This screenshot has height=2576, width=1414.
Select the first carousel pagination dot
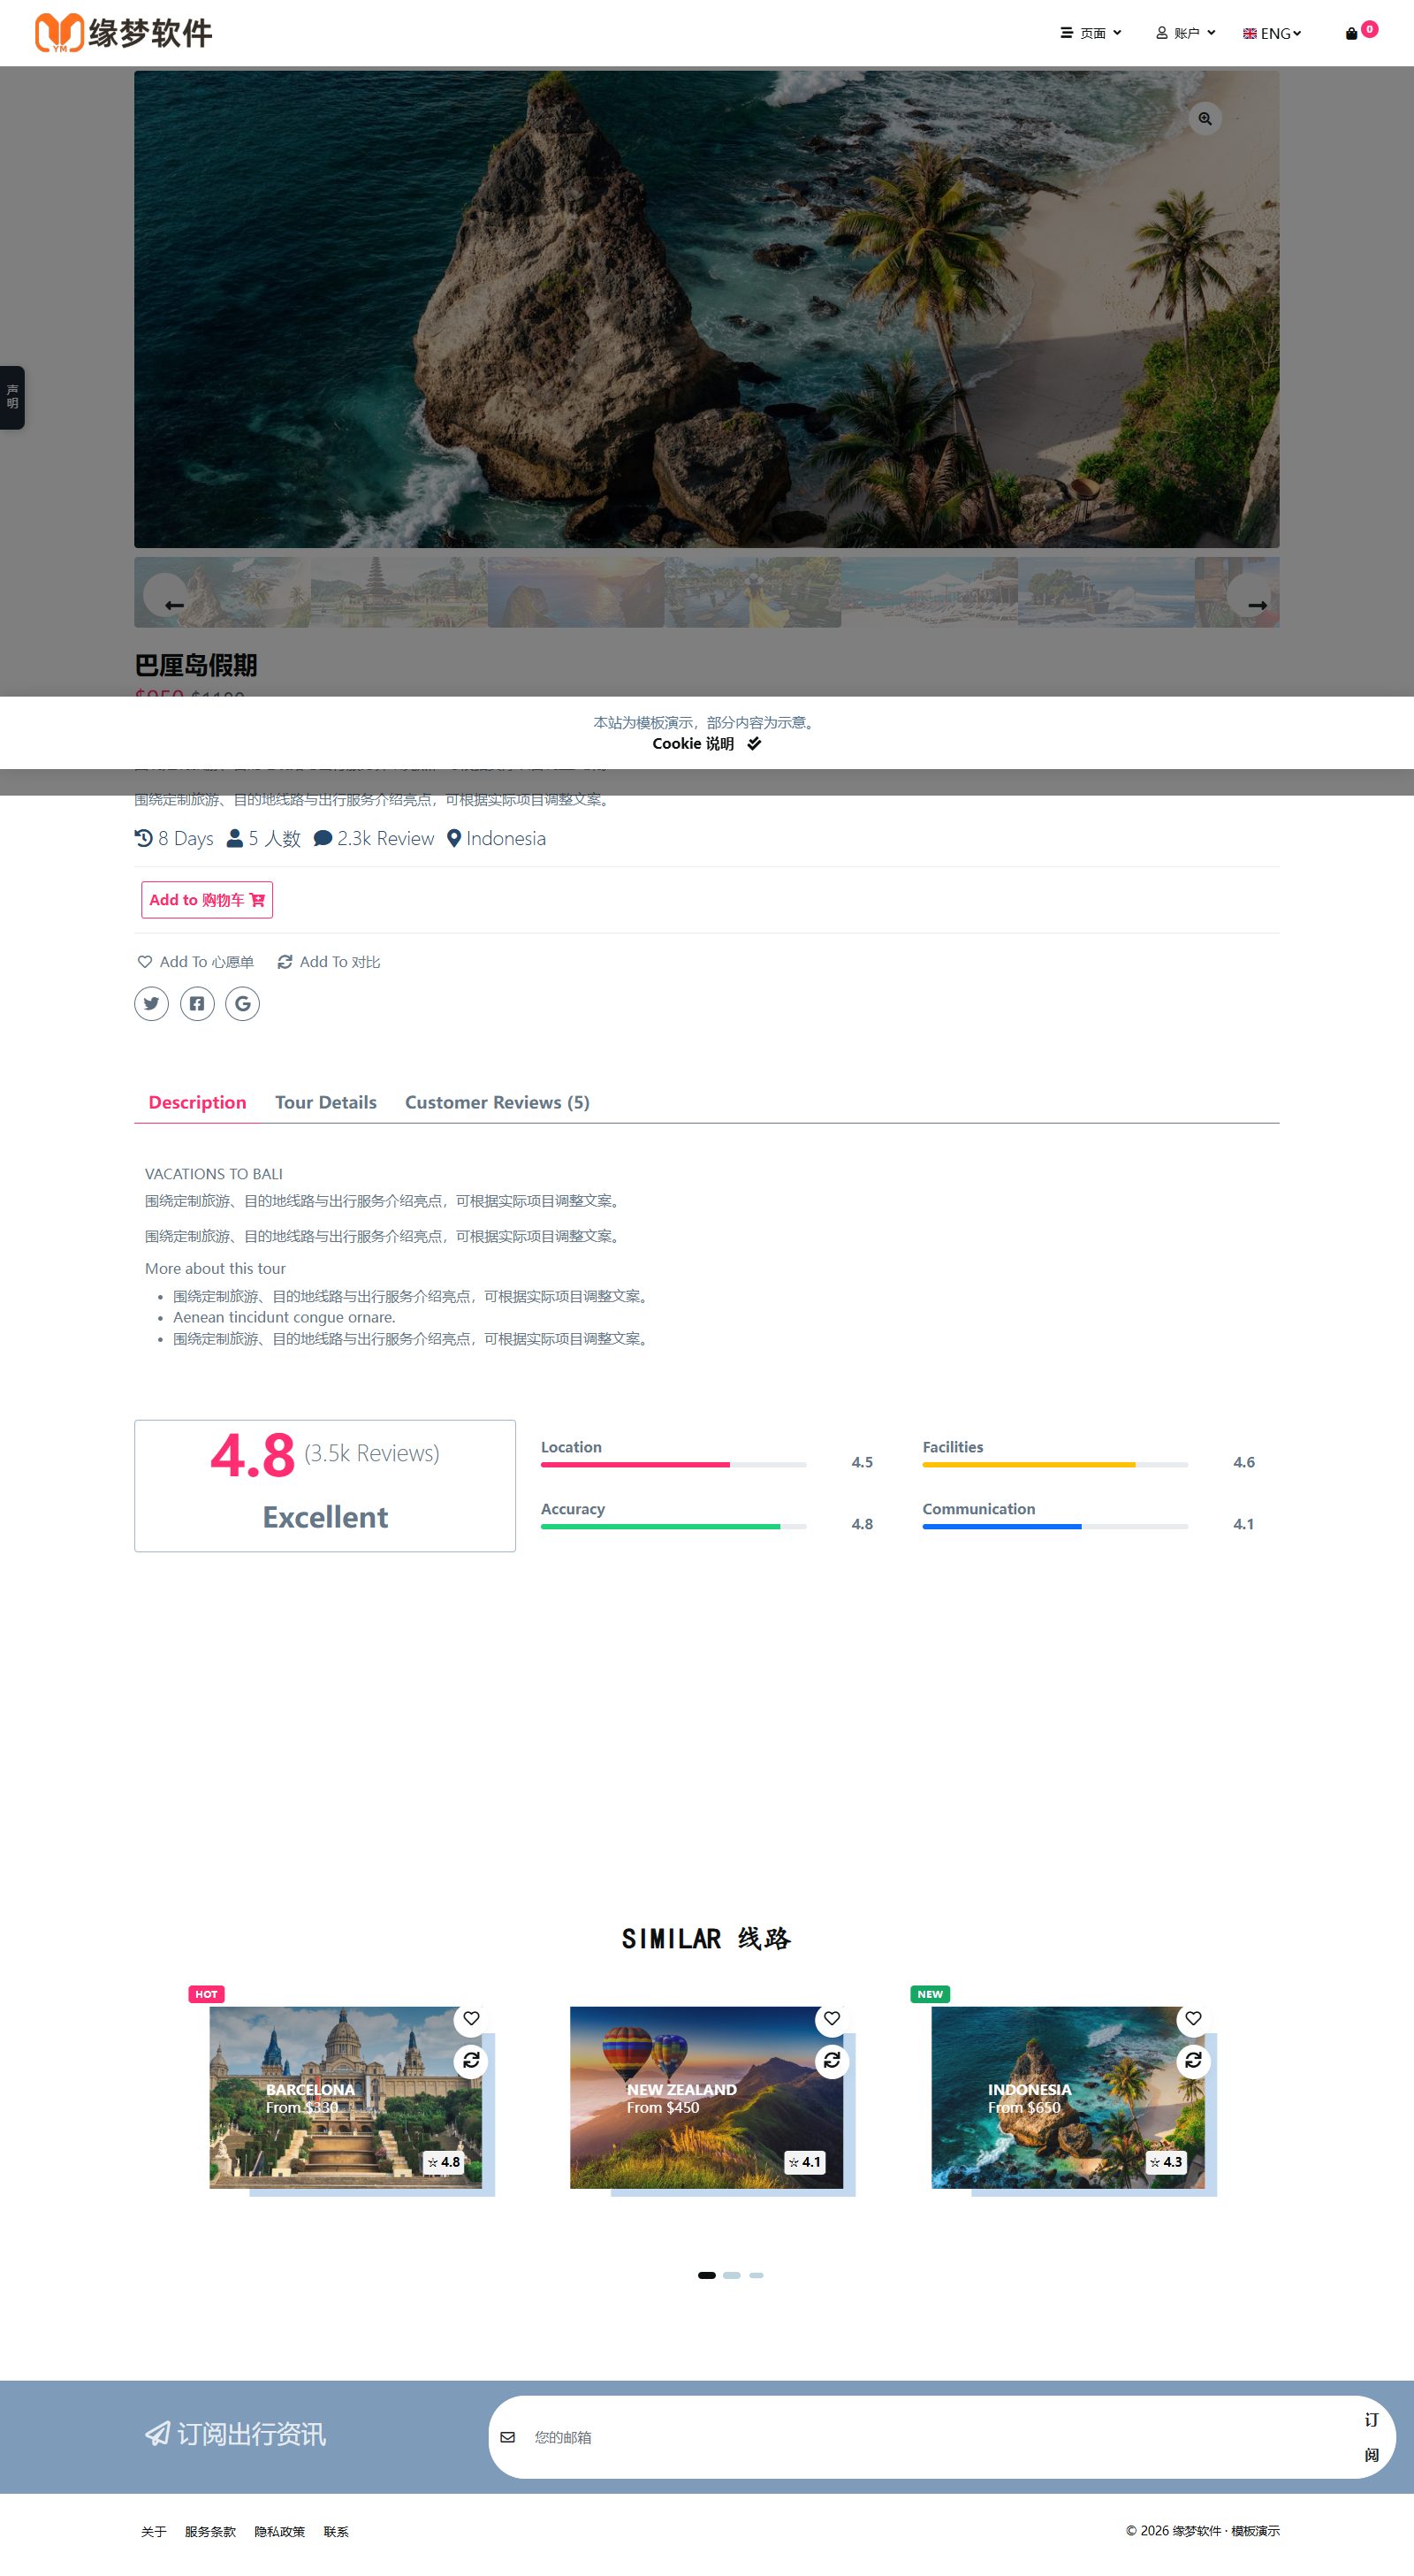coord(706,2275)
